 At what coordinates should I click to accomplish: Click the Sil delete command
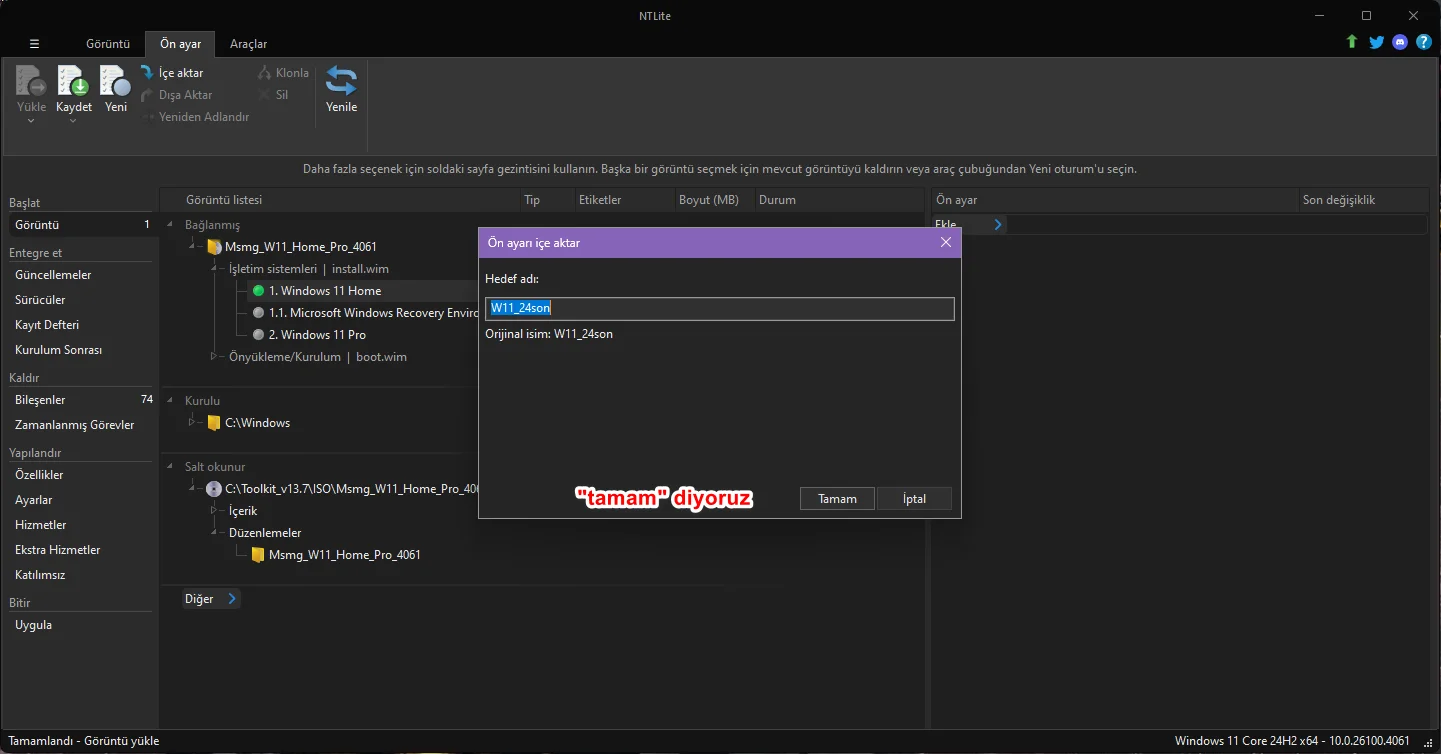(273, 95)
